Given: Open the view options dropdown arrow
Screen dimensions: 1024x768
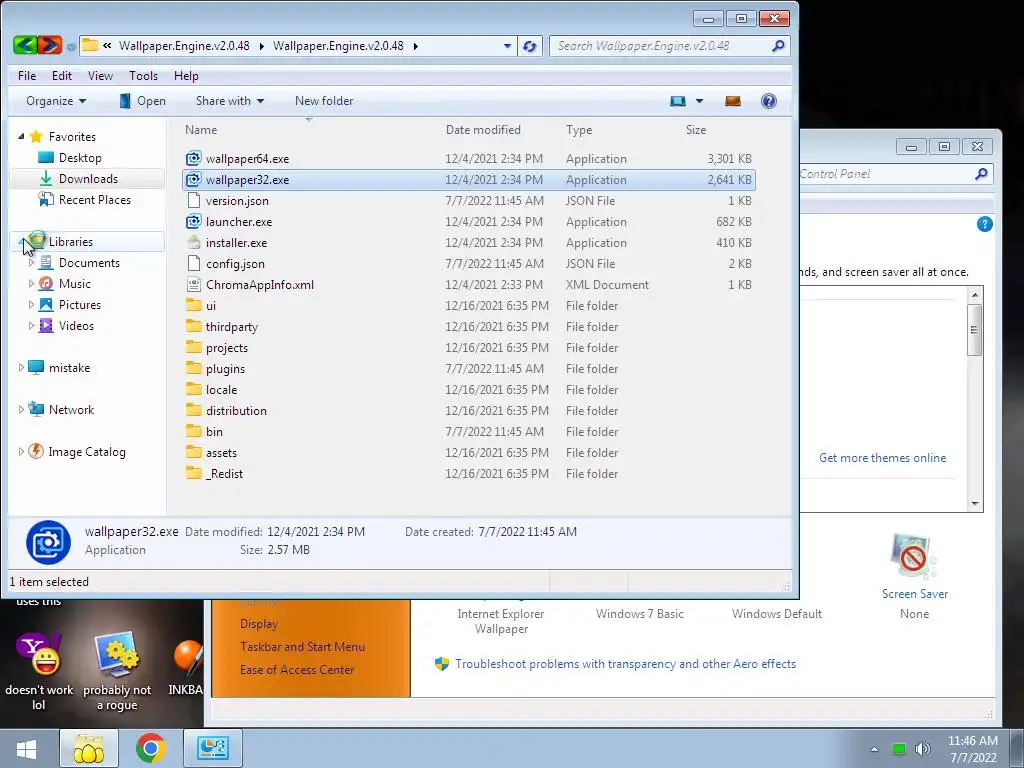Looking at the screenshot, I should 699,101.
